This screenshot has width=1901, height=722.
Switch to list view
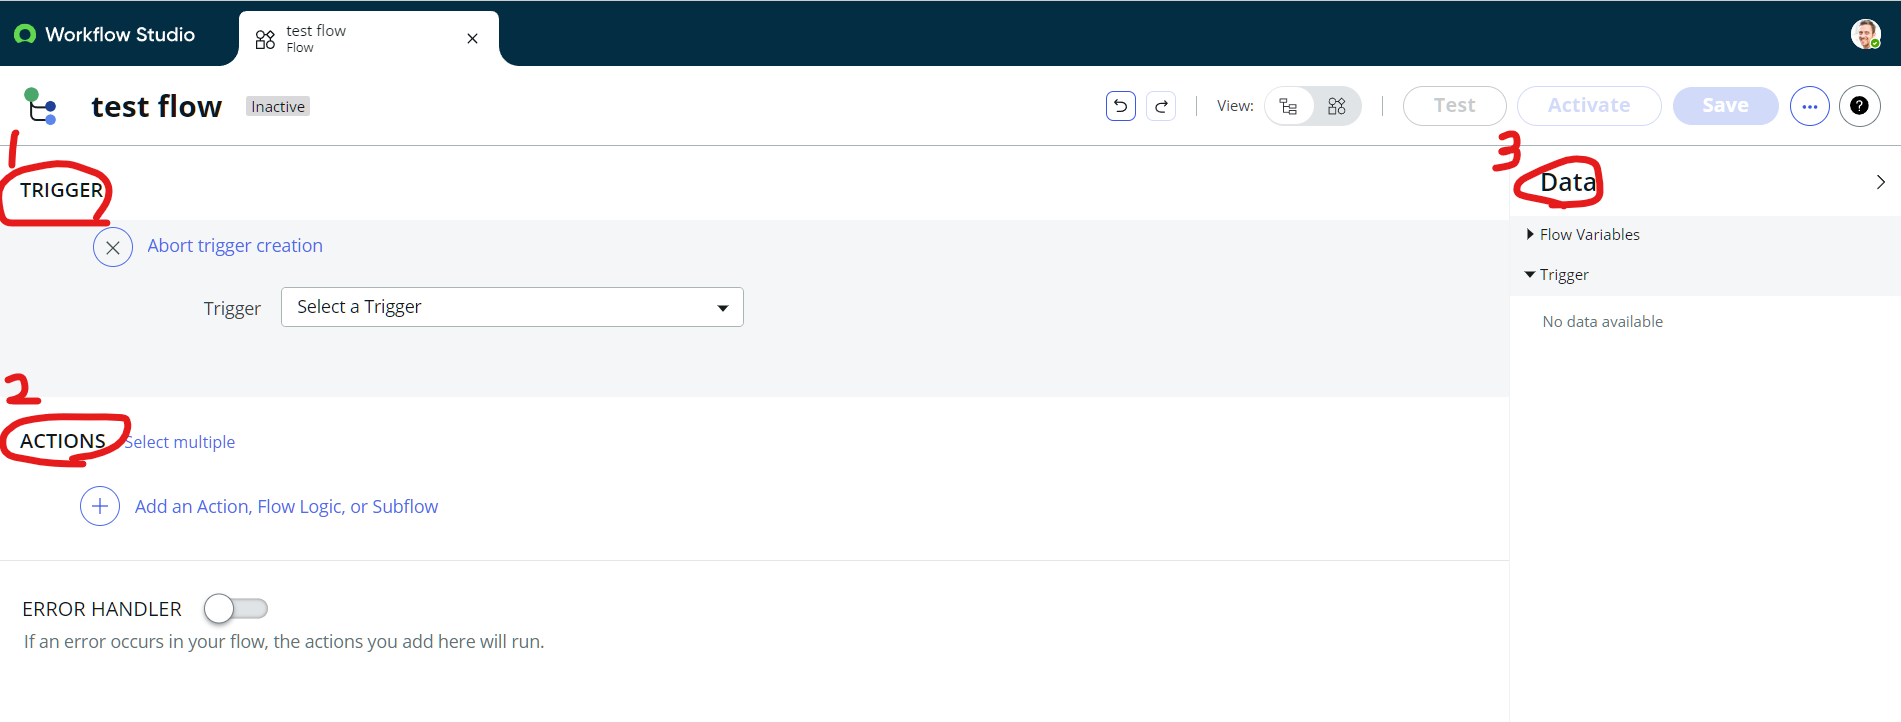click(1289, 106)
